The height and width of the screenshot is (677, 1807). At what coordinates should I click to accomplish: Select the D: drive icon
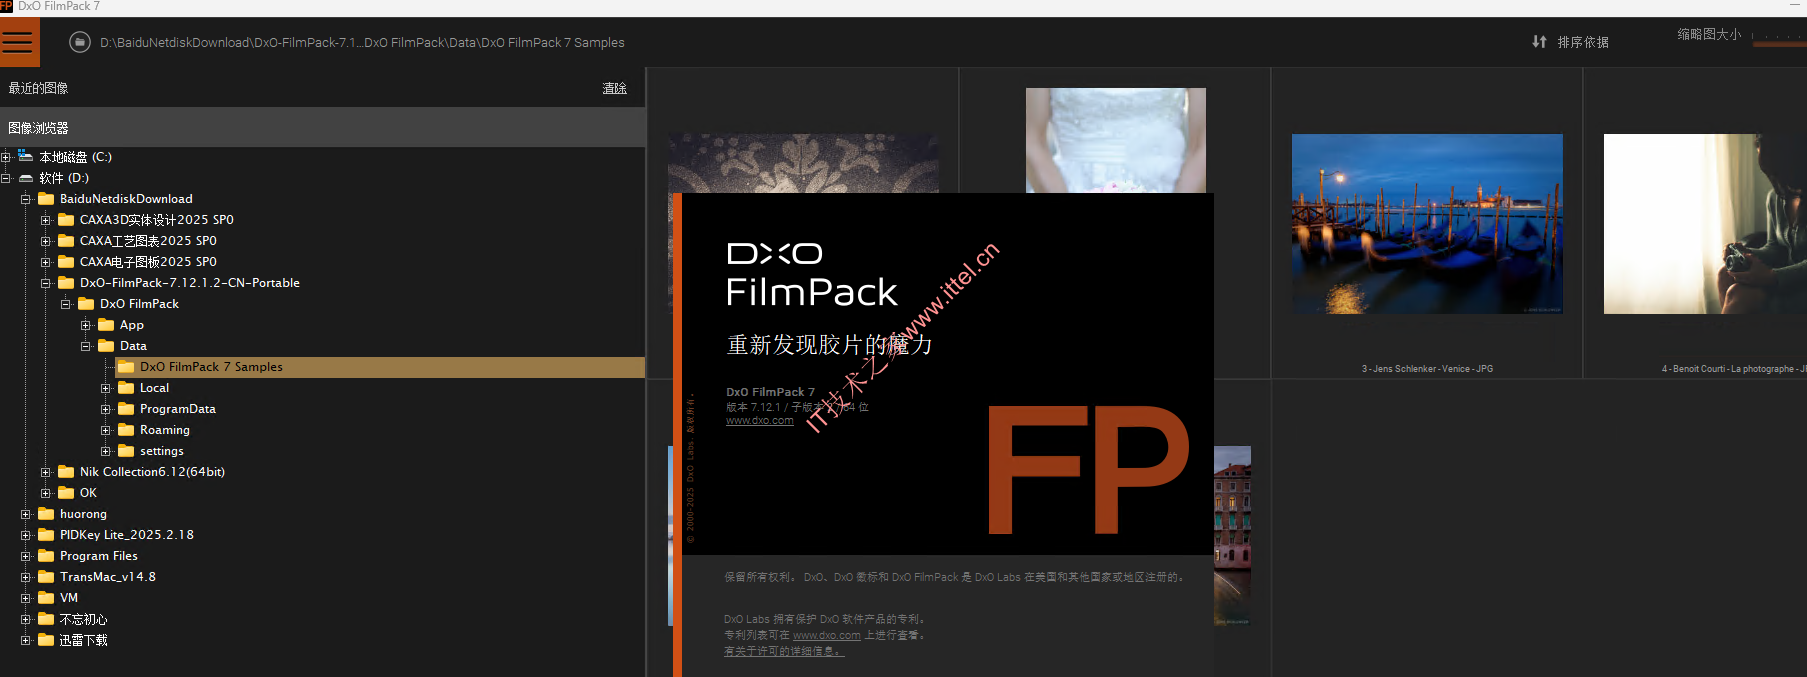(x=26, y=178)
